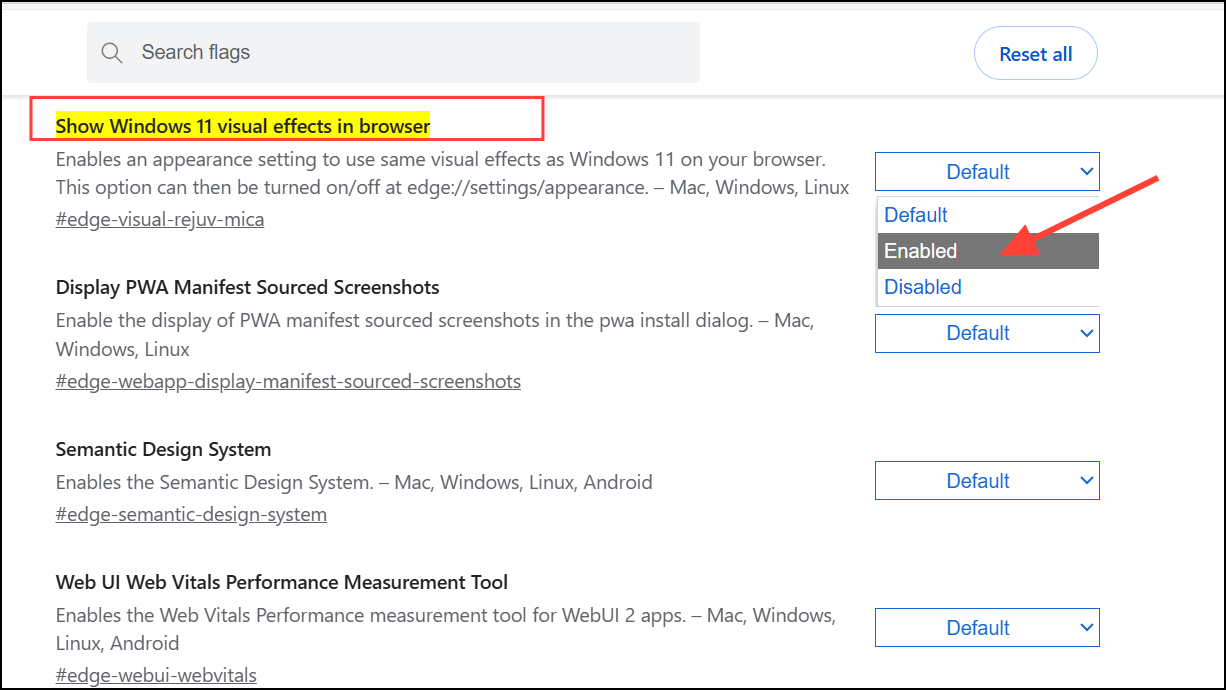Click the Web UI Web Vitals heading
The image size is (1226, 690).
pos(282,581)
